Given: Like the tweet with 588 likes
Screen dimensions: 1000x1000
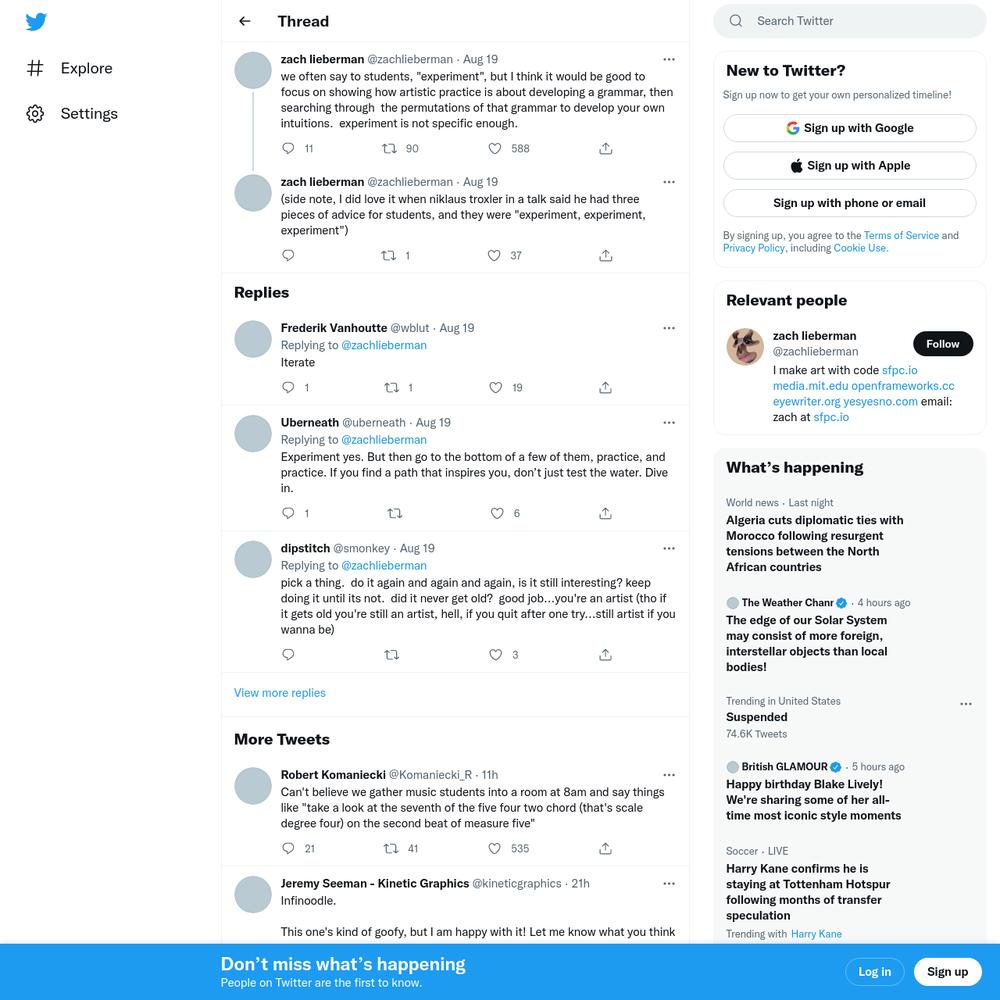Looking at the screenshot, I should [494, 149].
